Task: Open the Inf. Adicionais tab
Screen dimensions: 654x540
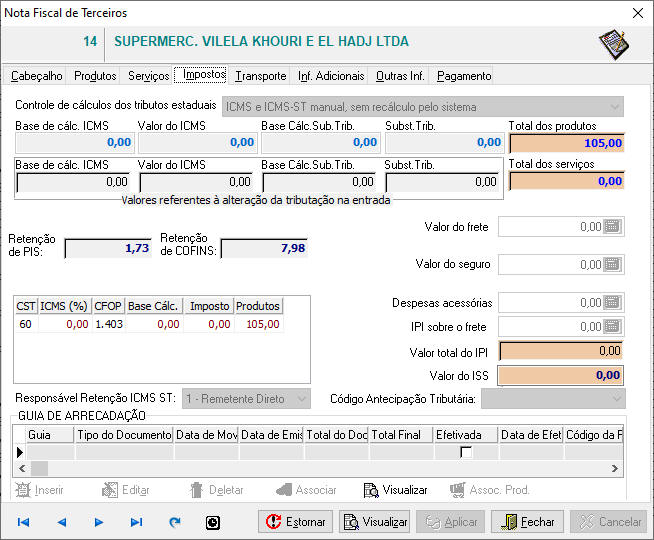Action: 331,76
